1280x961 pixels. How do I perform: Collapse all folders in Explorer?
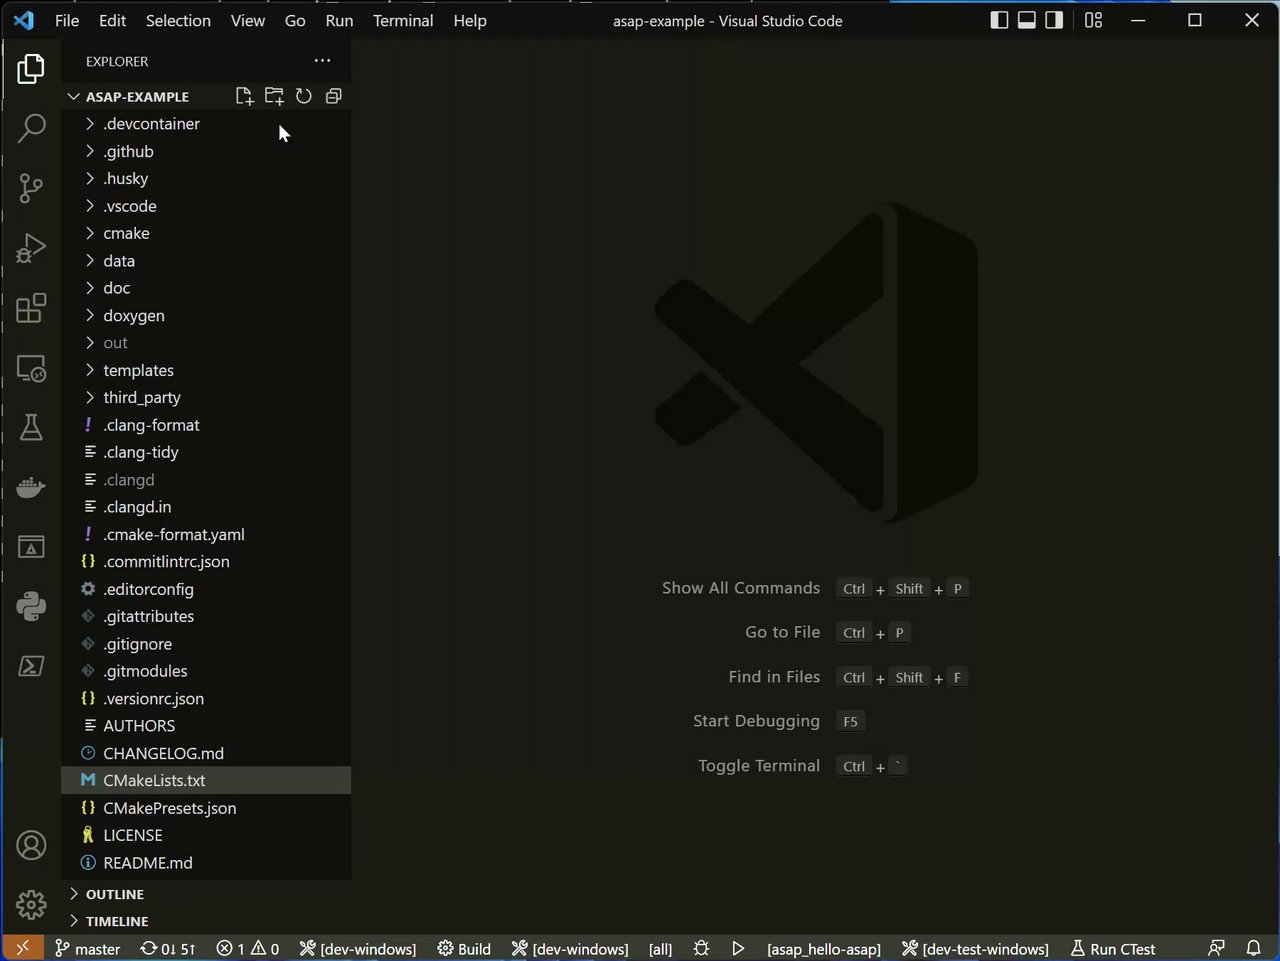(x=334, y=96)
